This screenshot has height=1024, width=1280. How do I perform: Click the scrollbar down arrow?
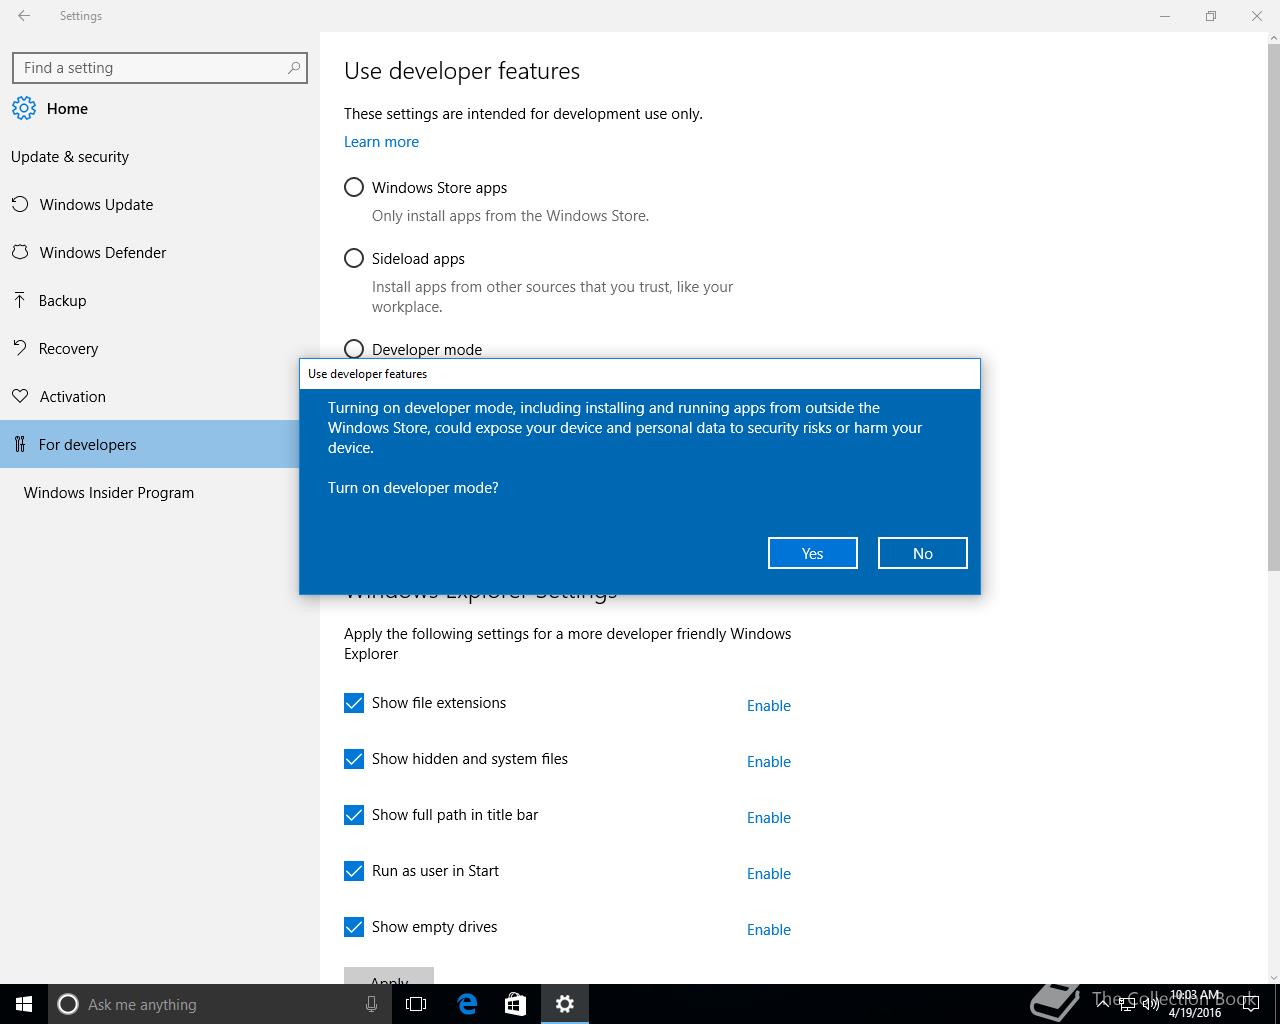1273,977
